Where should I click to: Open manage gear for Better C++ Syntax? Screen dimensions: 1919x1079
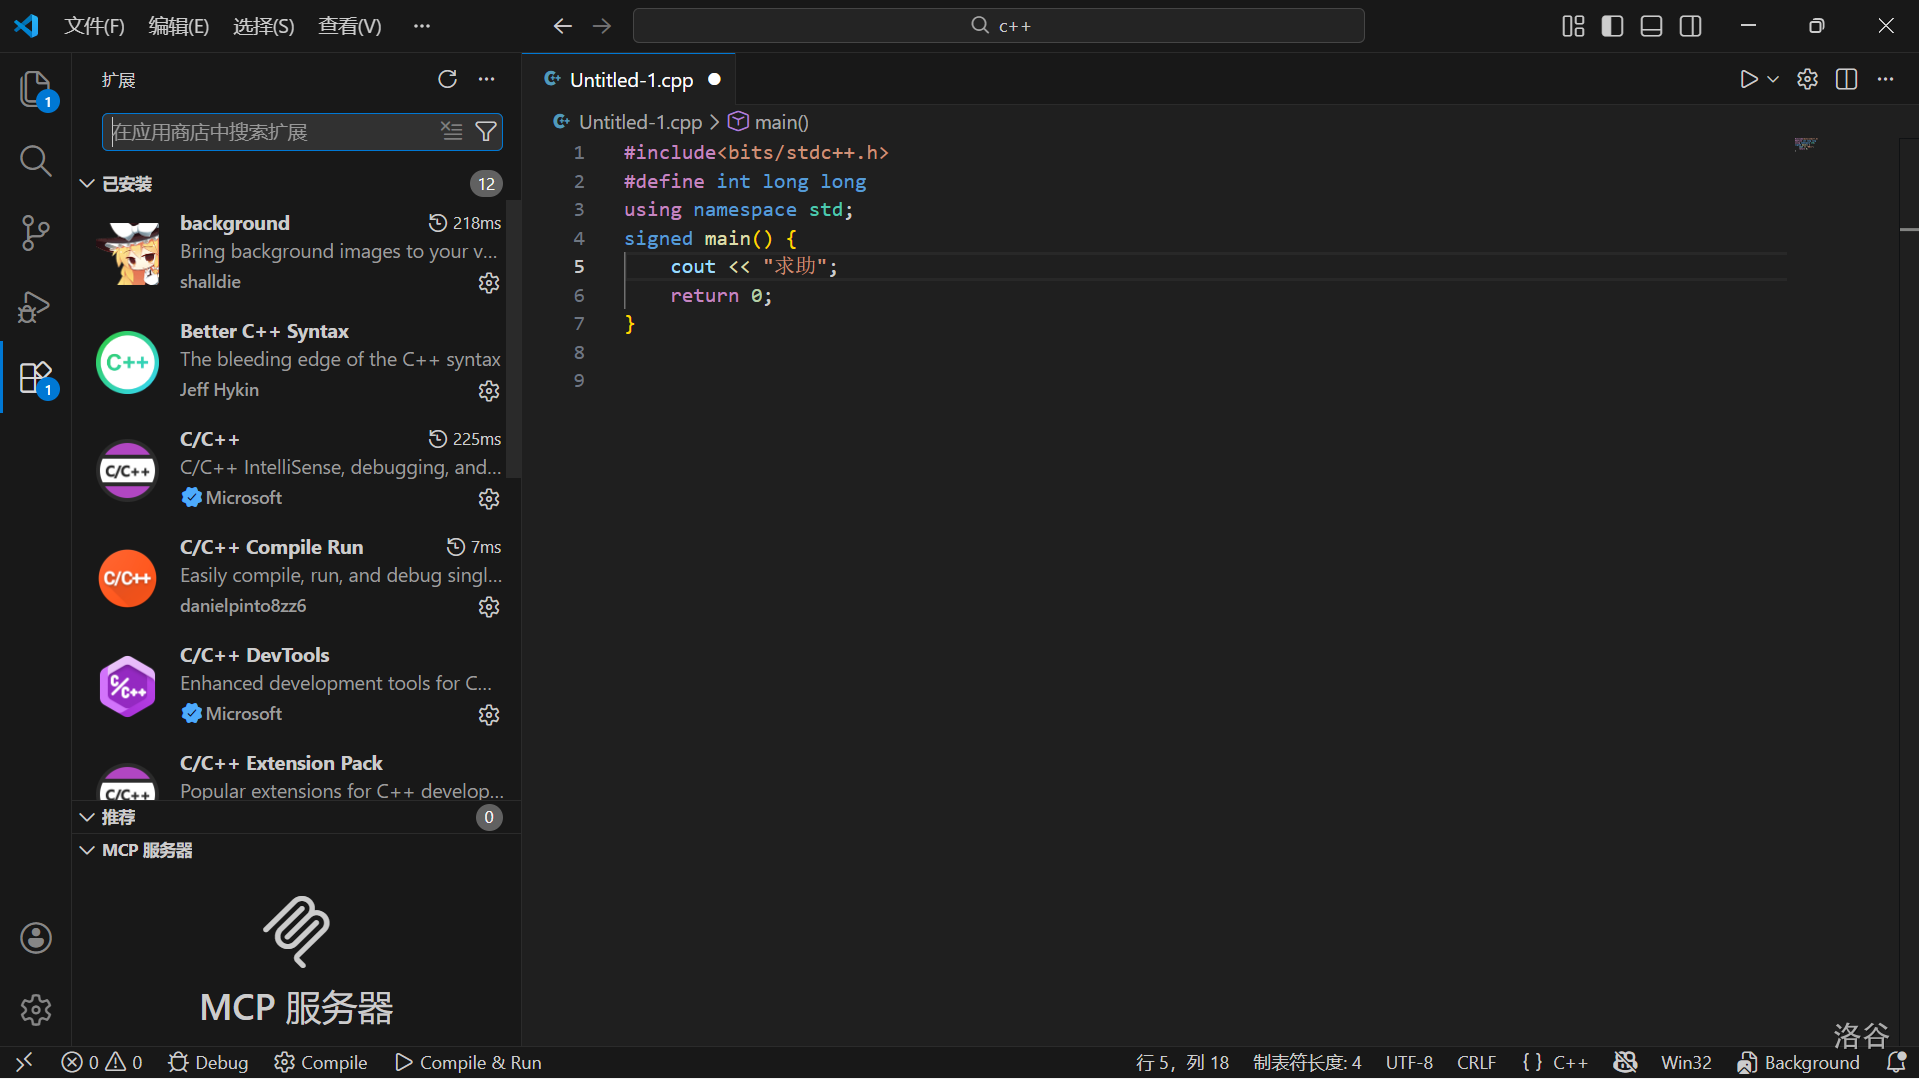point(489,391)
